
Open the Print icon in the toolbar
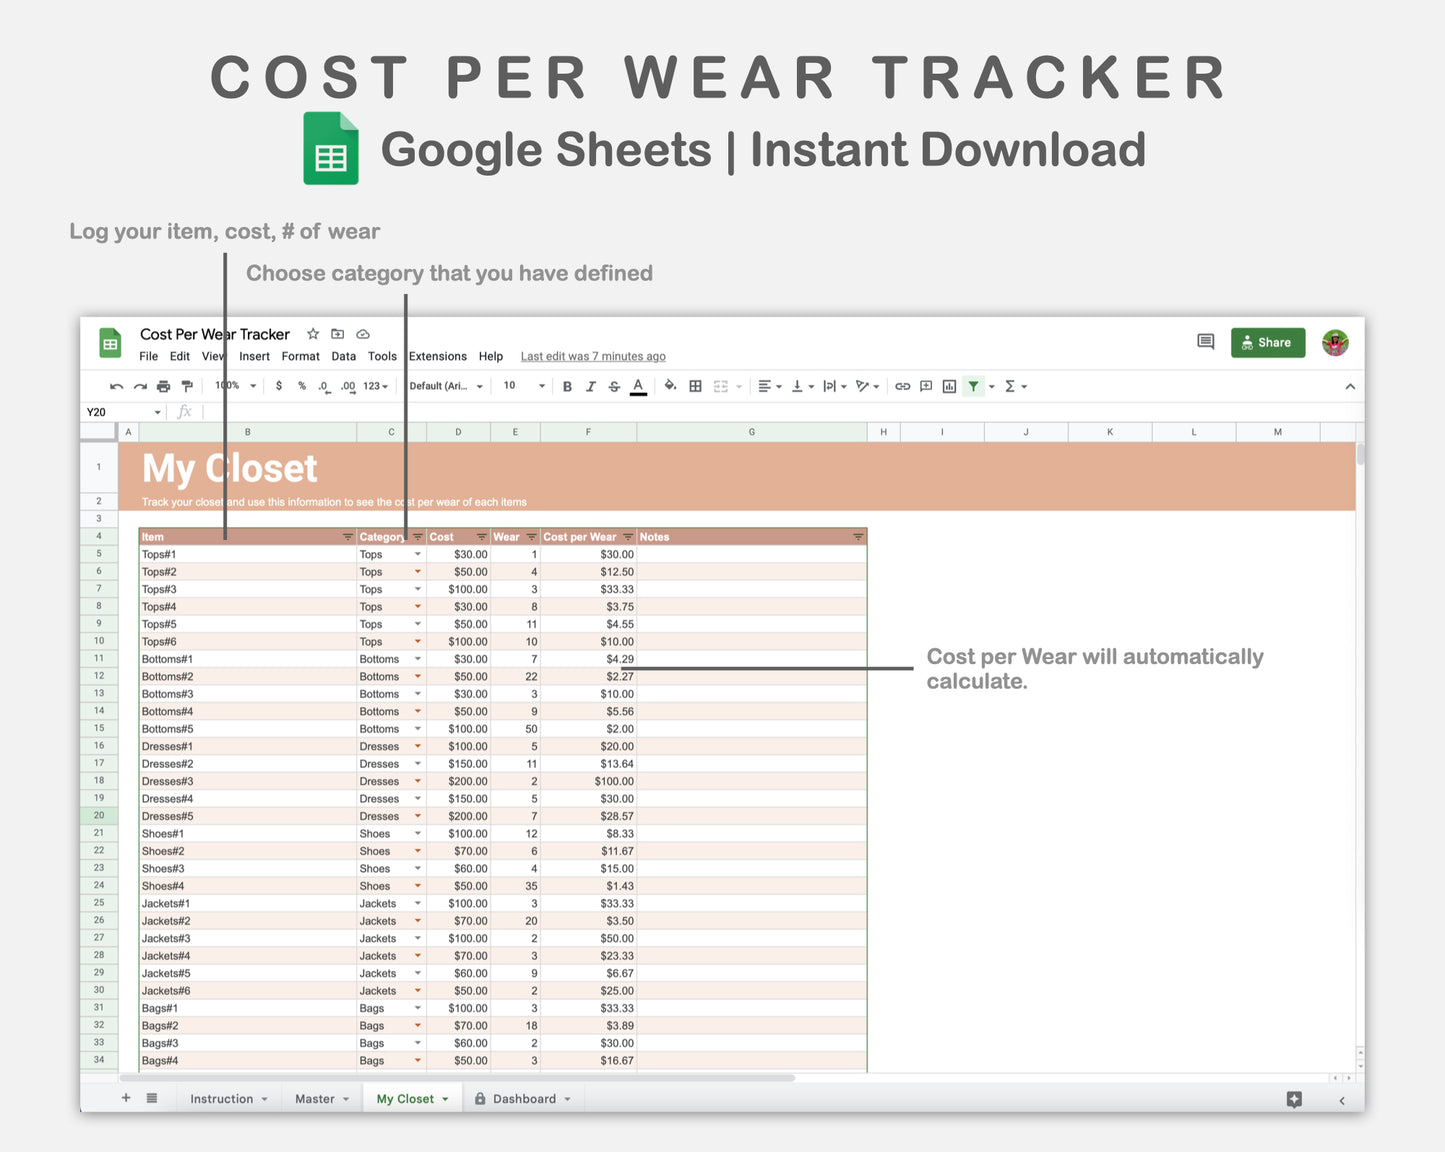[x=163, y=386]
